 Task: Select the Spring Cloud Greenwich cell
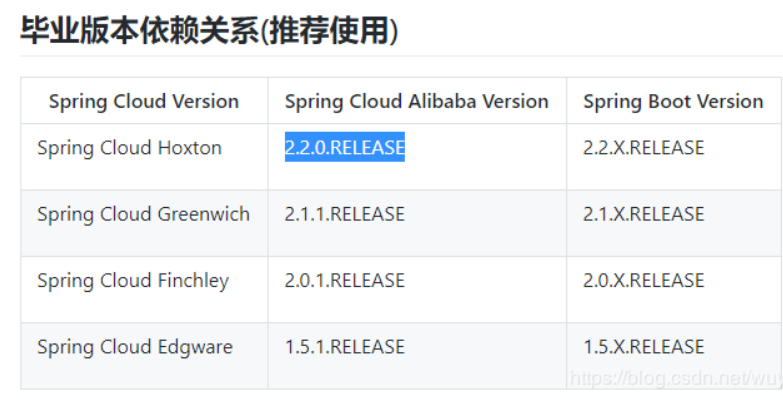(x=144, y=223)
